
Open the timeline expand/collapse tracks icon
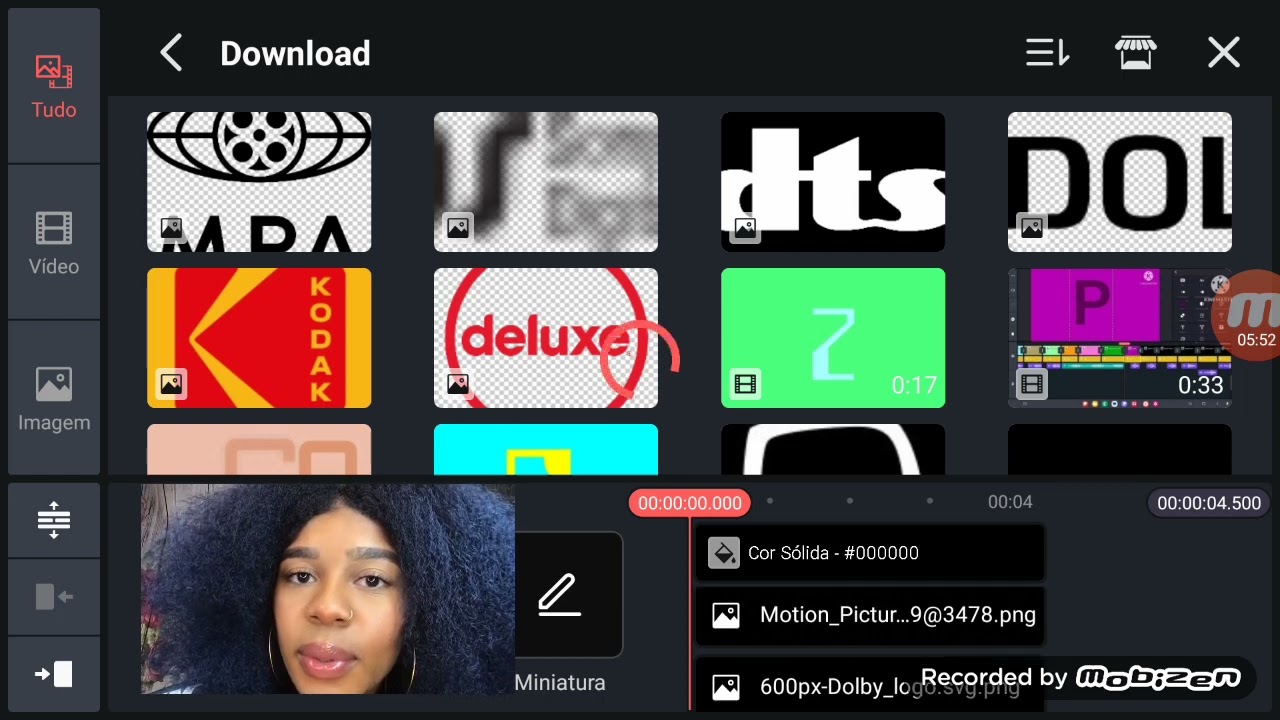pyautogui.click(x=54, y=520)
